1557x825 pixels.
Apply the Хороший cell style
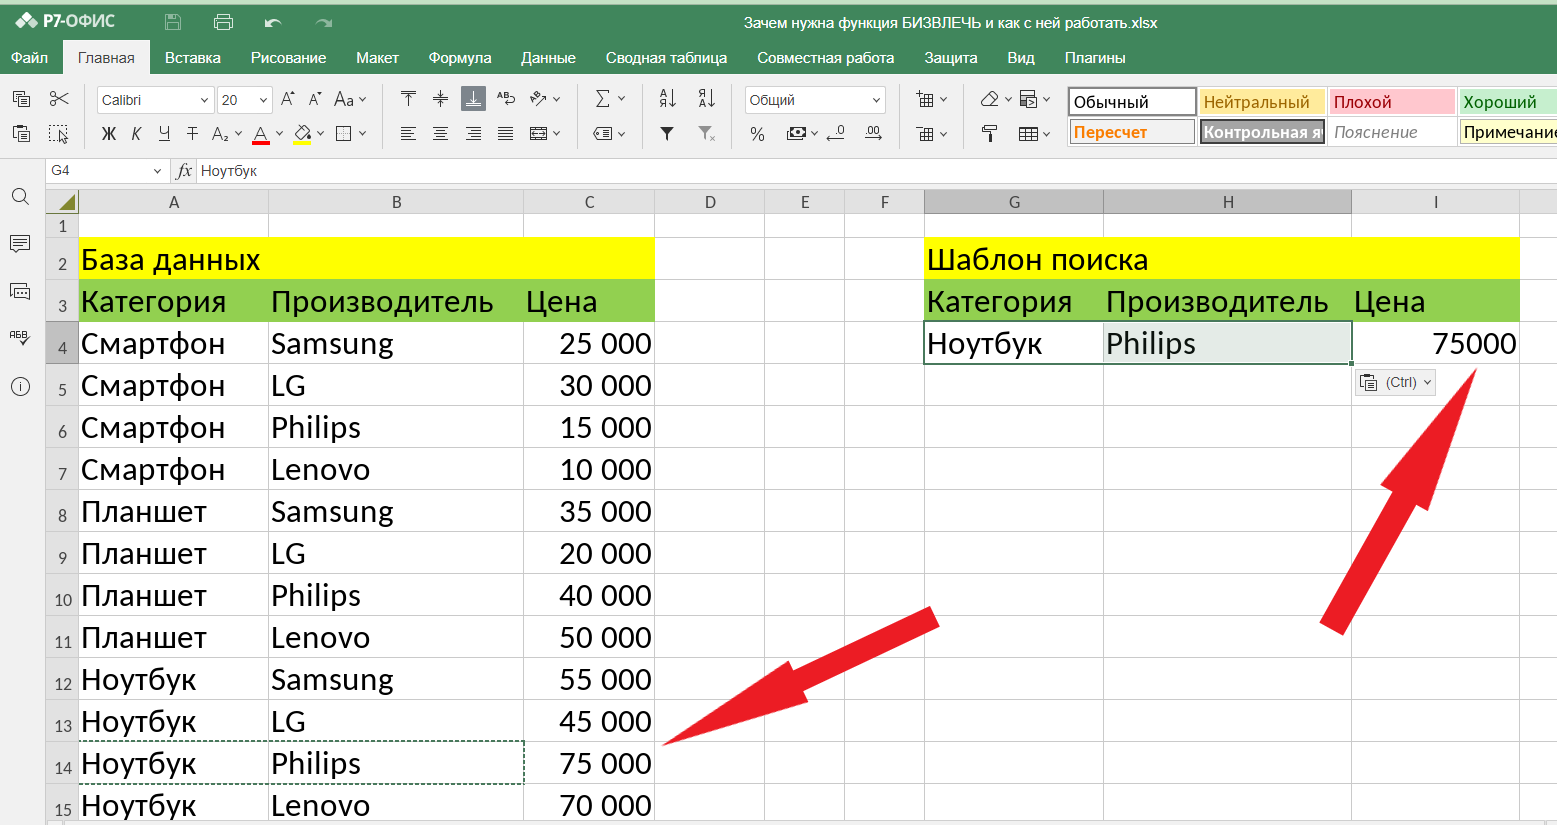(x=1507, y=101)
